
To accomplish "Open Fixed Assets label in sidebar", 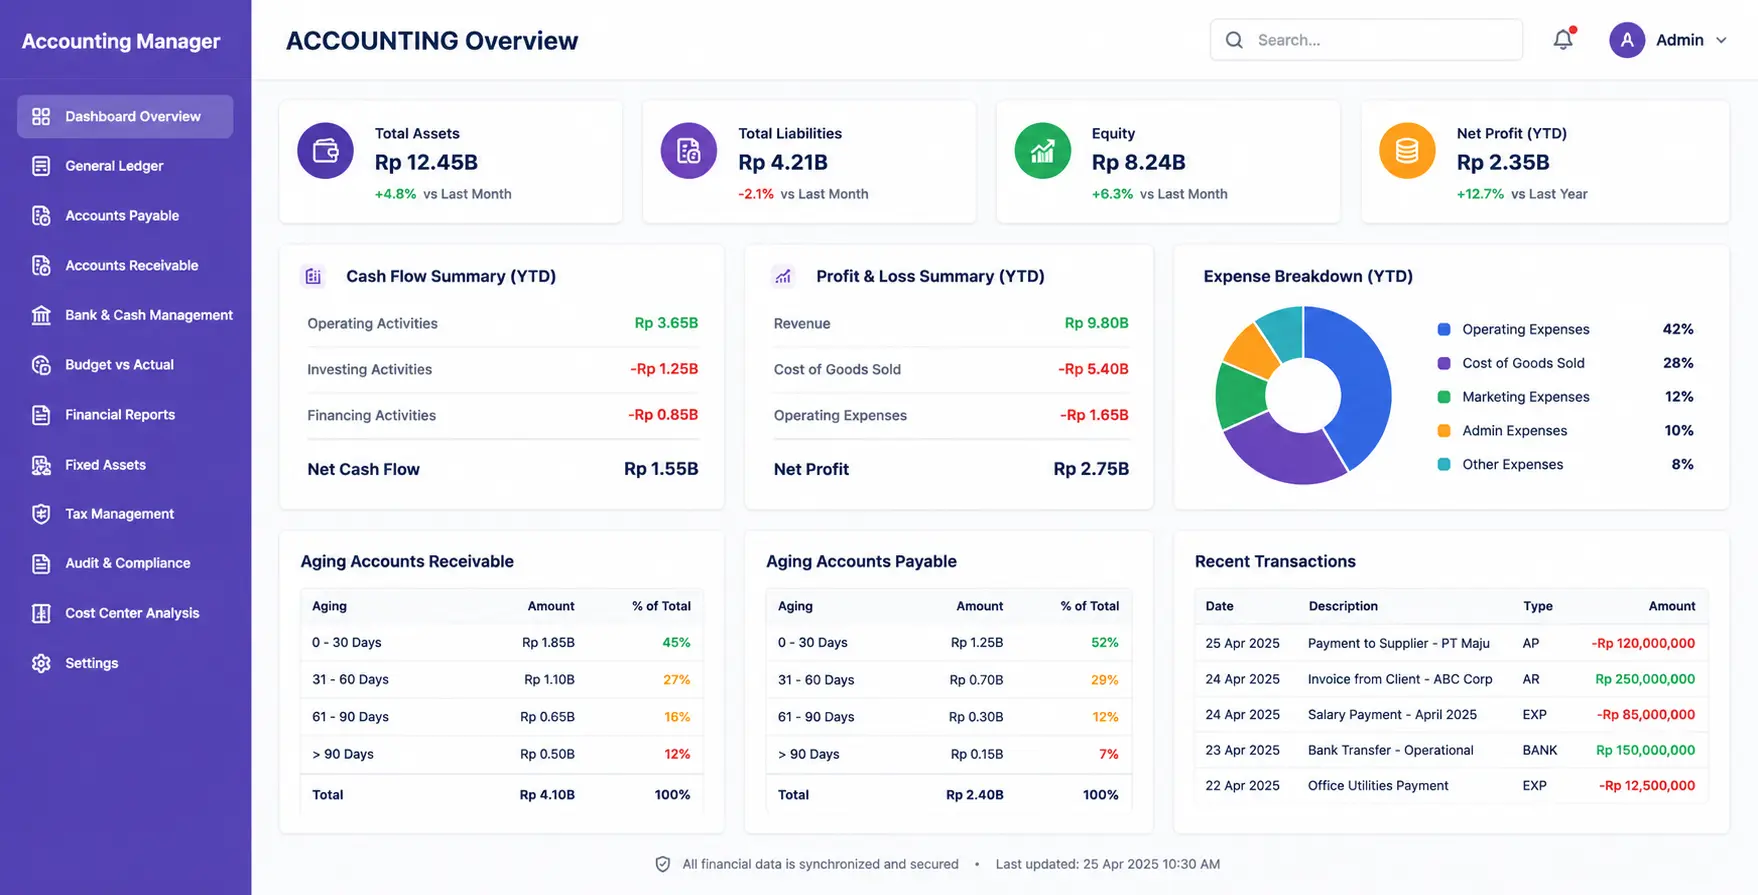I will point(105,465).
